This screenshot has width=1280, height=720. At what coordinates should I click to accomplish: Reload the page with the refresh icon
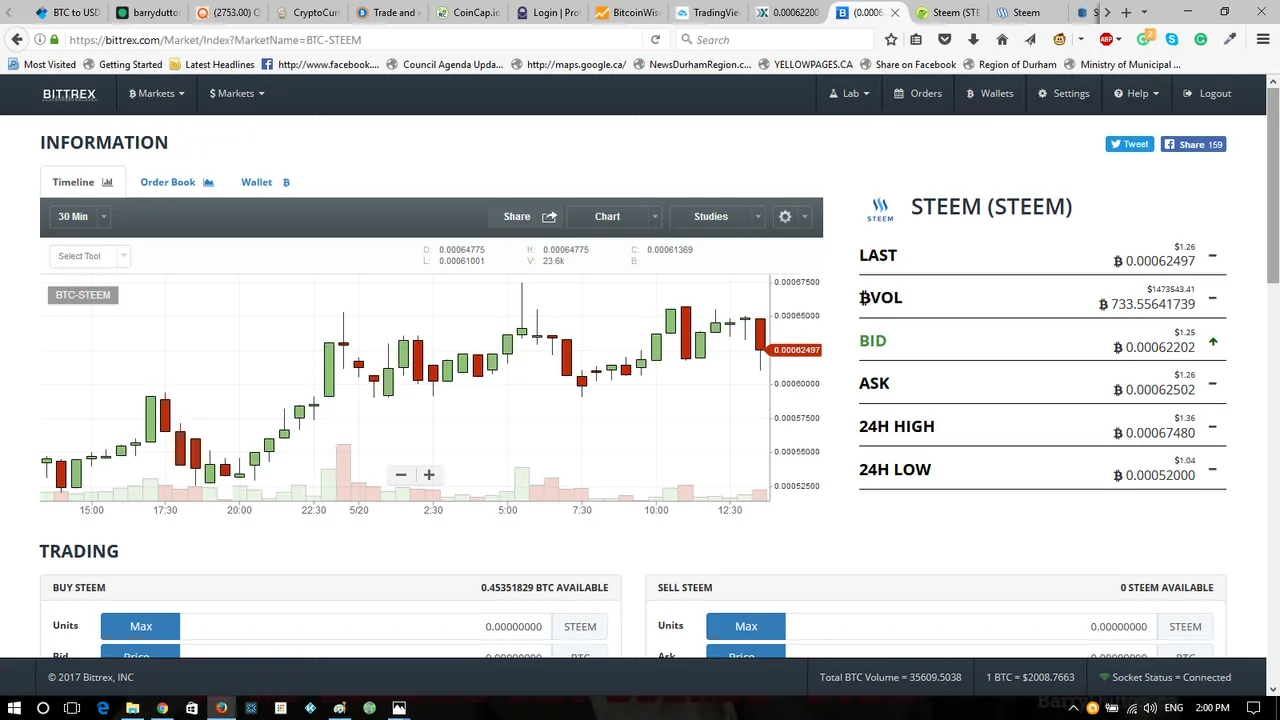click(x=655, y=39)
